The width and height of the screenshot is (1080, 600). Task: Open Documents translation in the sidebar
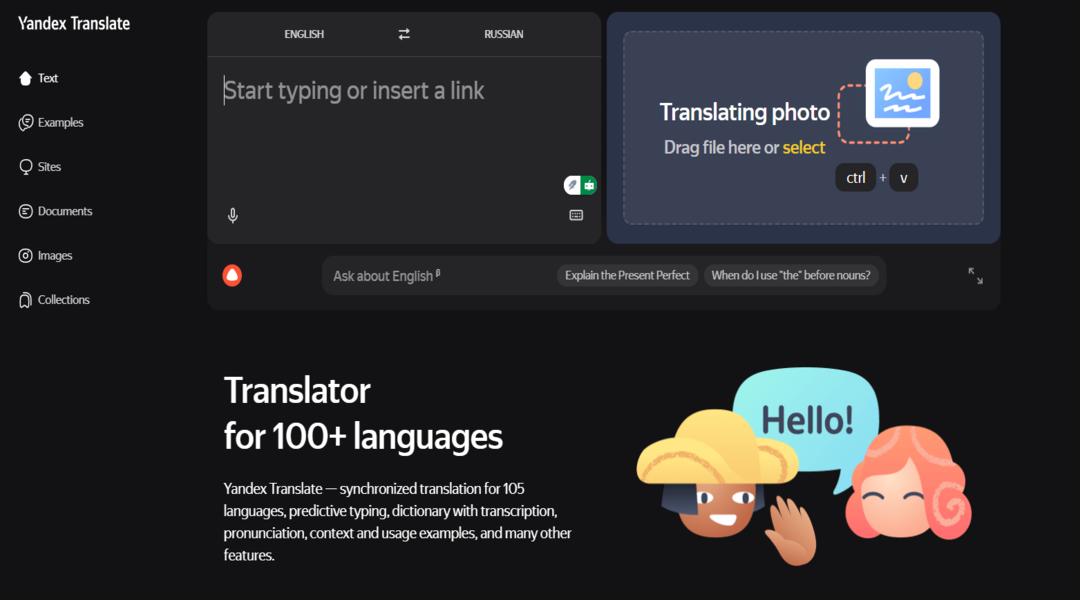pos(56,211)
